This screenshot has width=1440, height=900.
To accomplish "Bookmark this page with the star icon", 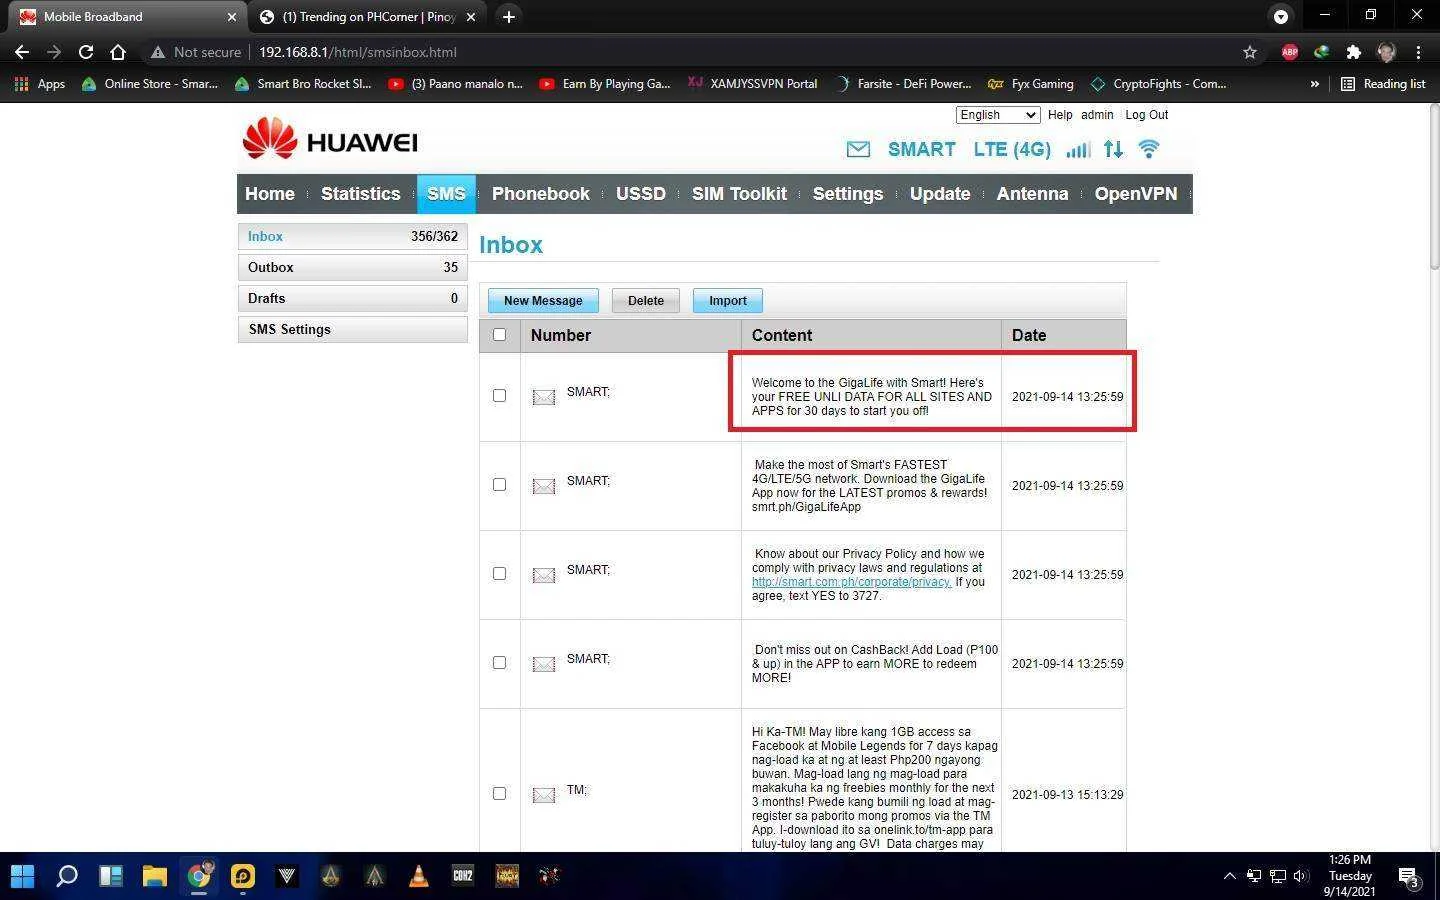I will pos(1250,52).
